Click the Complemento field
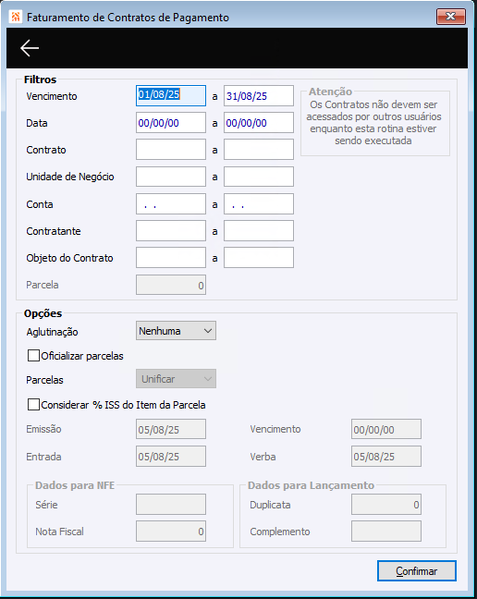 coord(386,531)
